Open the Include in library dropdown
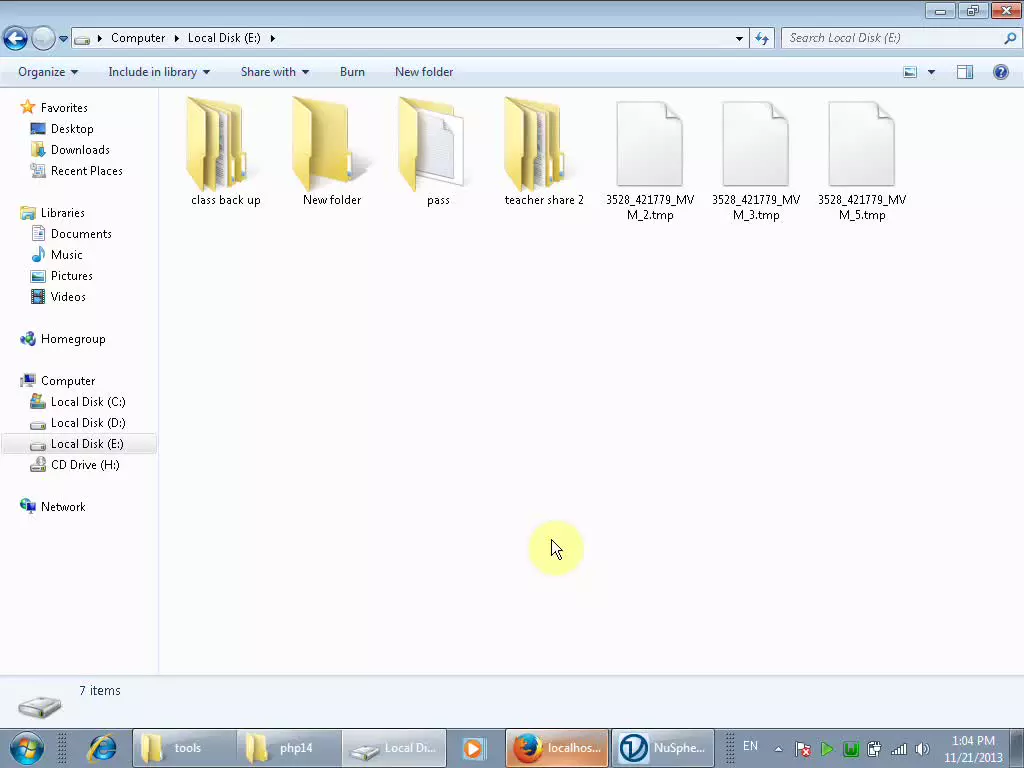 (158, 71)
